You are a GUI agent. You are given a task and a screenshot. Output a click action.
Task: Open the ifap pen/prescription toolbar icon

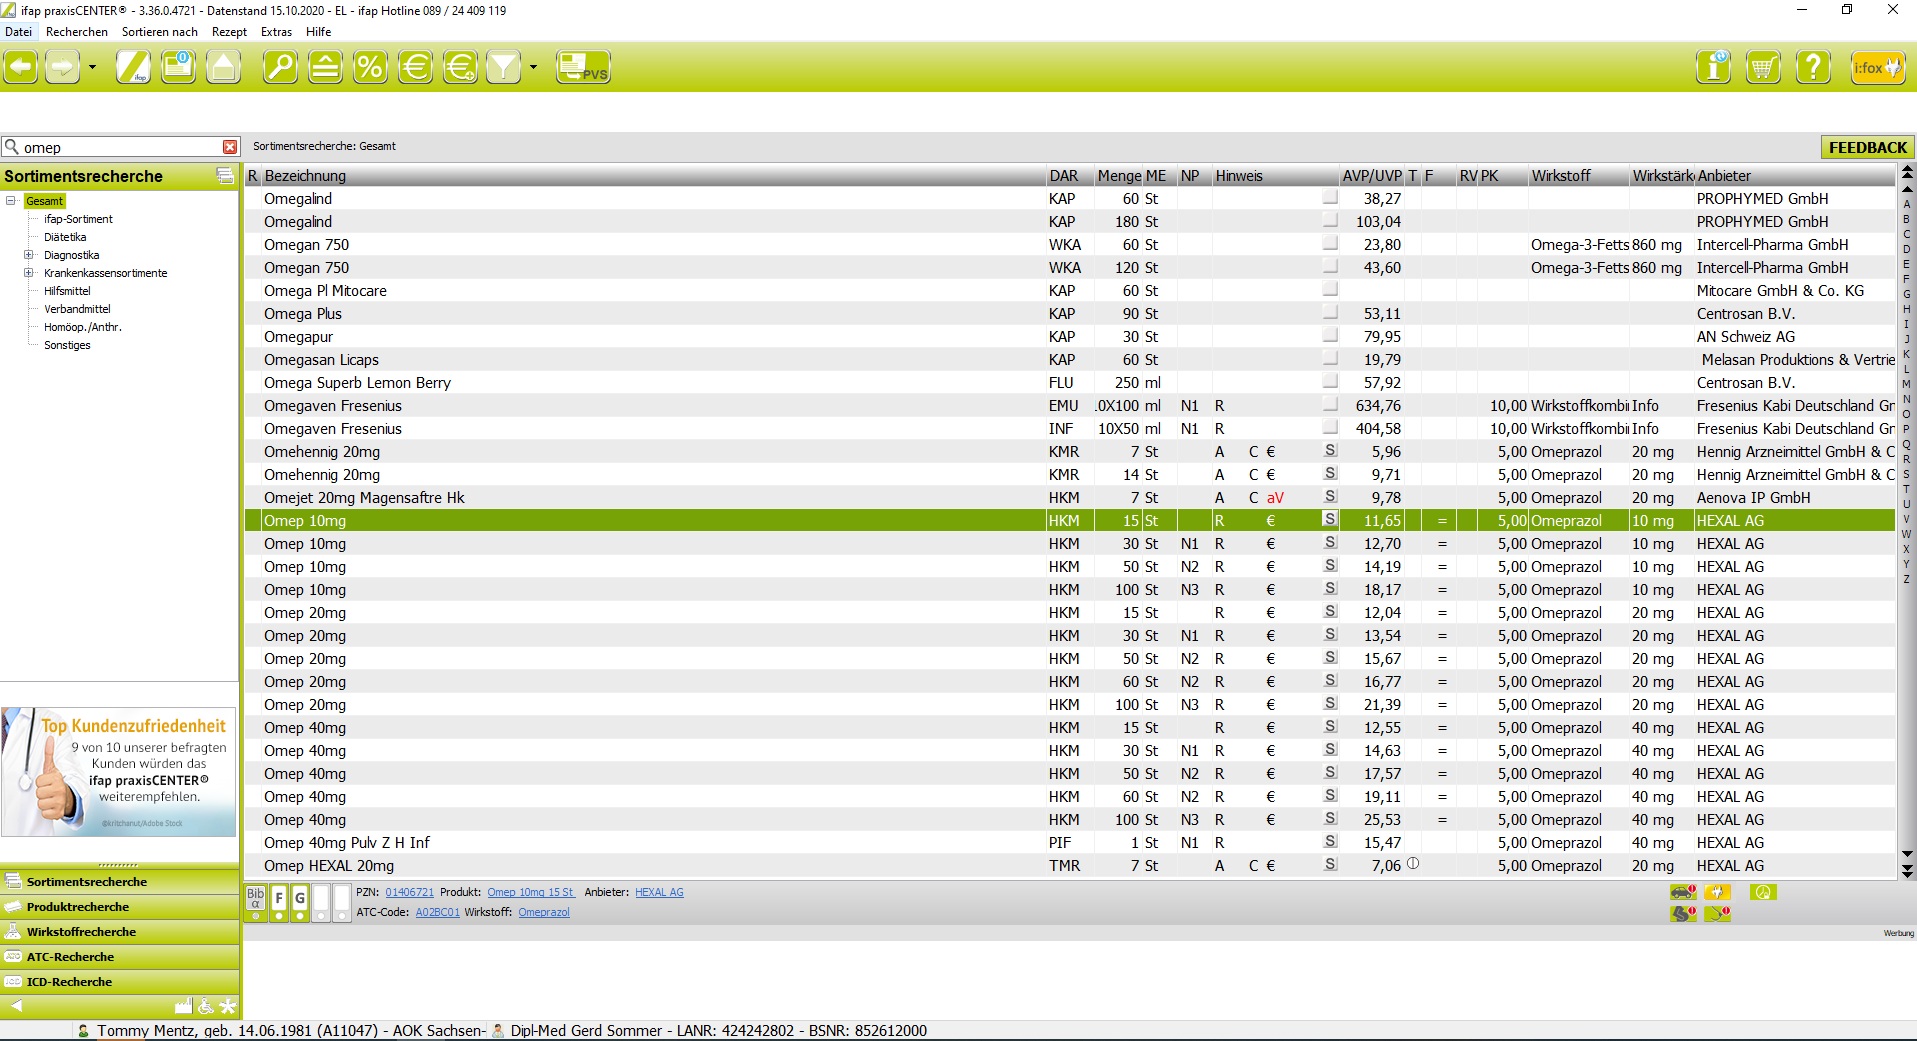(x=133, y=68)
